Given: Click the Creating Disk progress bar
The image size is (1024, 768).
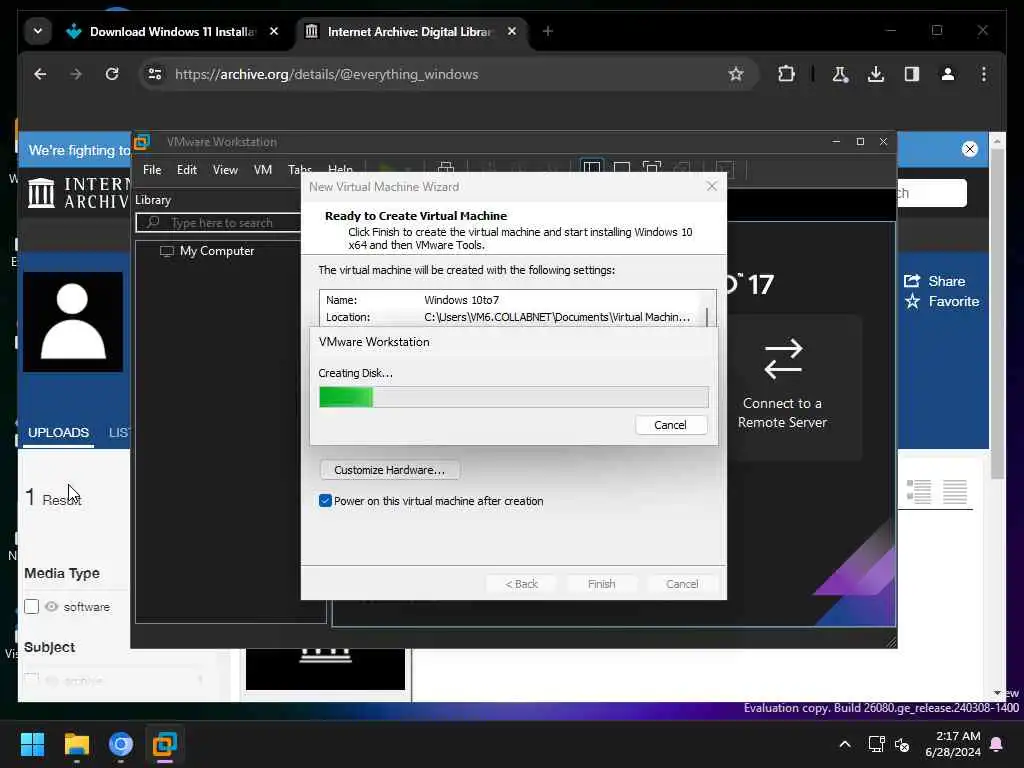Looking at the screenshot, I should pos(513,397).
